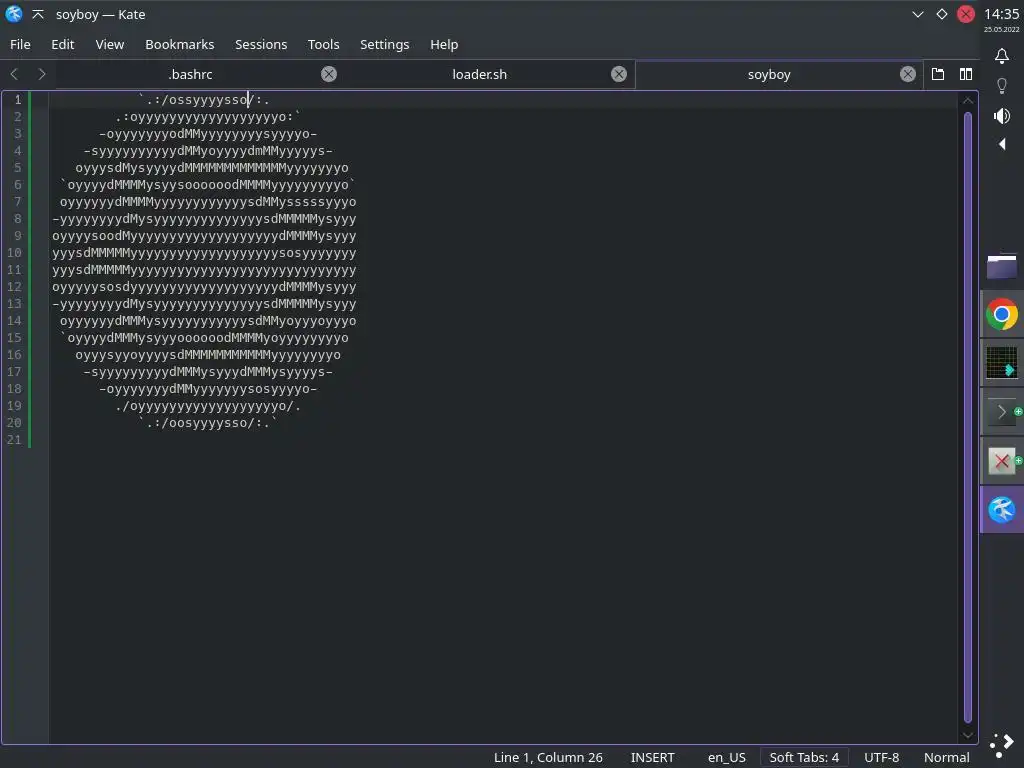The height and width of the screenshot is (768, 1024).
Task: Click the scroll up arrow of the editor
Action: coord(968,101)
